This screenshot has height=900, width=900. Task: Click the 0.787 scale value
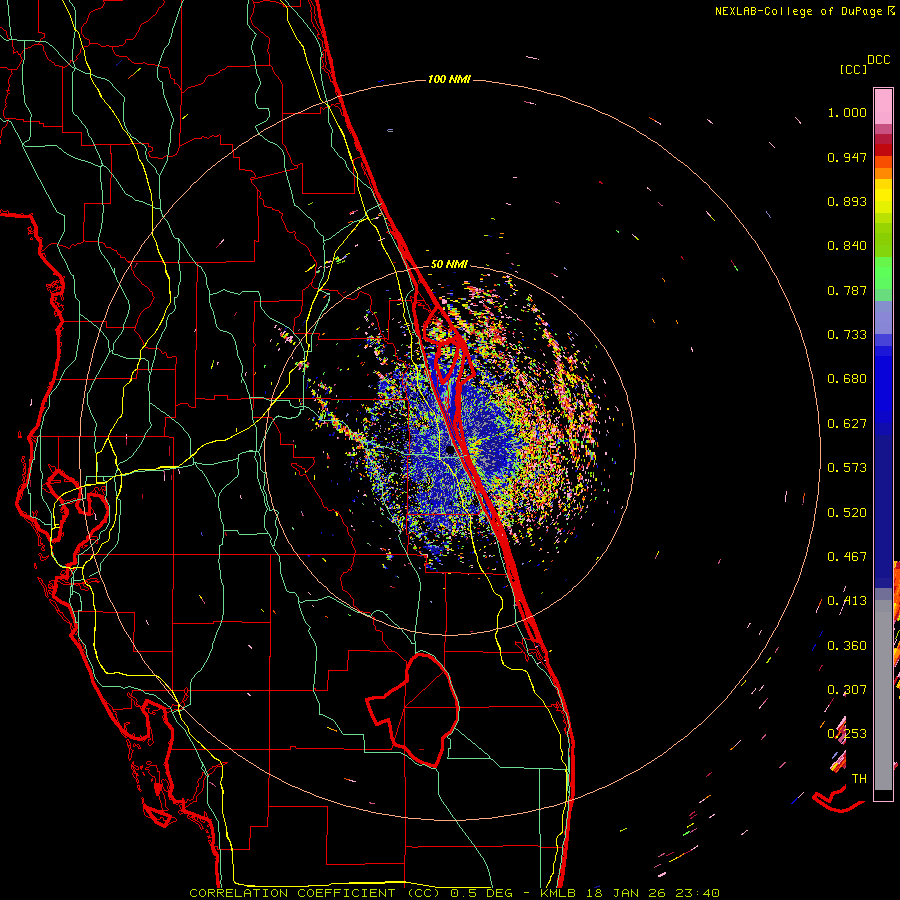click(847, 290)
